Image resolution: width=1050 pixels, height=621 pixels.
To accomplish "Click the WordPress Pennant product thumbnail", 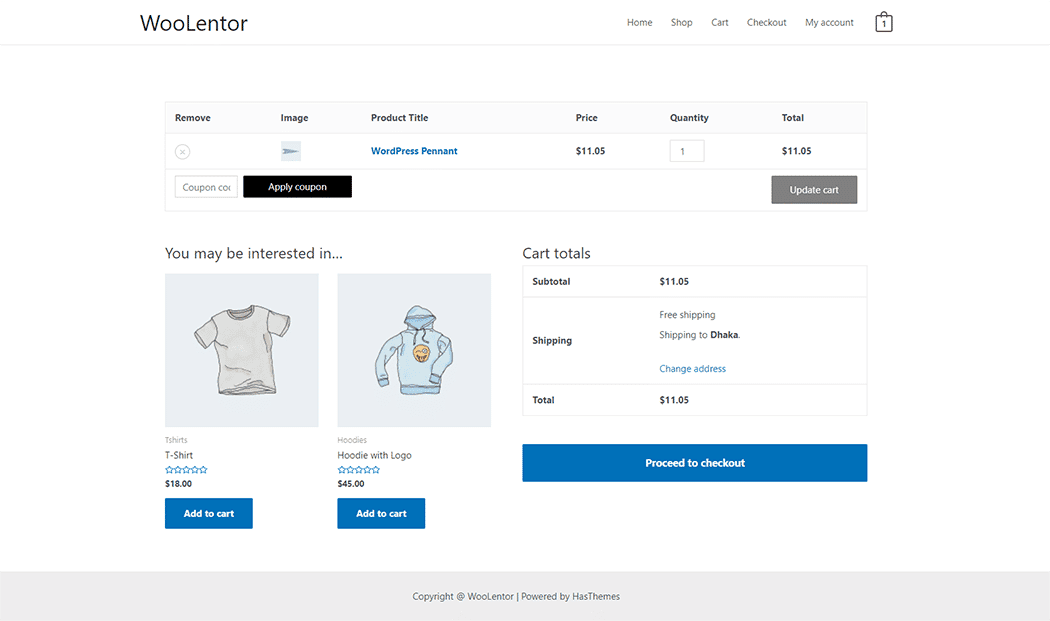I will [290, 150].
